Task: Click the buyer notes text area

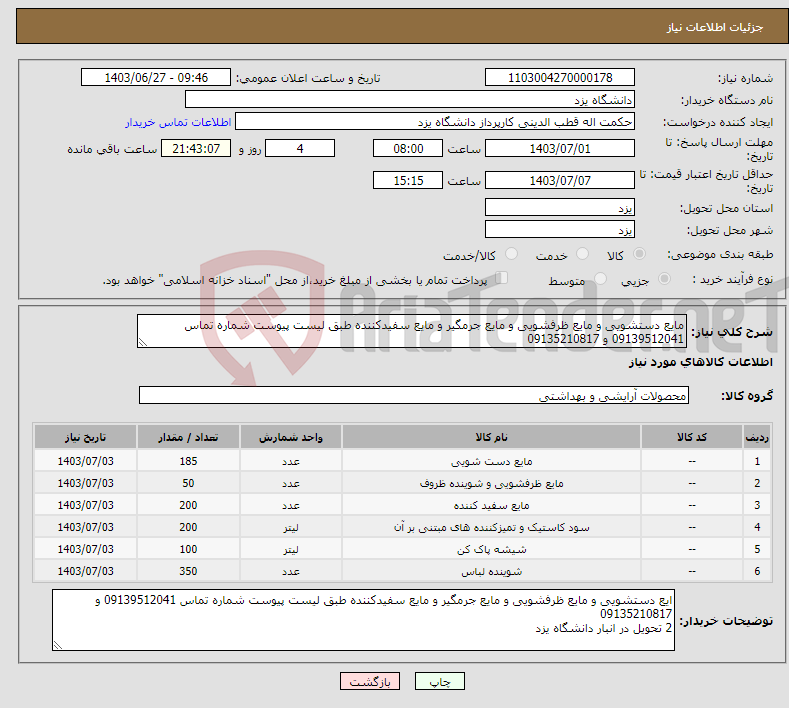Action: [363, 620]
